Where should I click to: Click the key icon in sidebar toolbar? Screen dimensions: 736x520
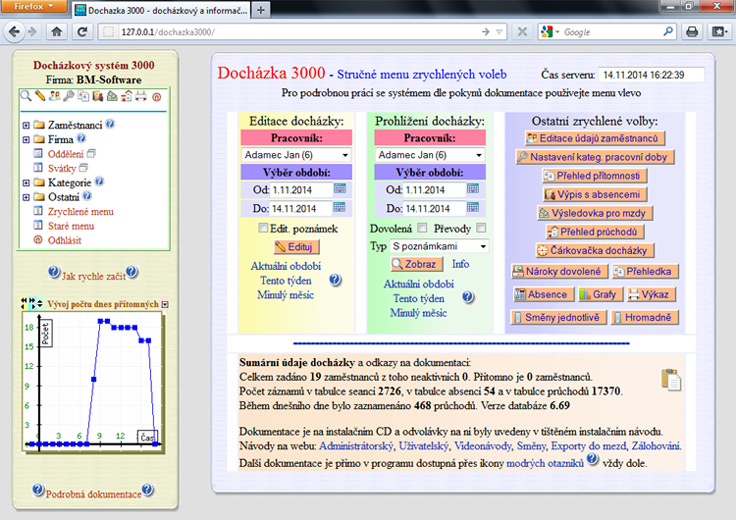(69, 96)
